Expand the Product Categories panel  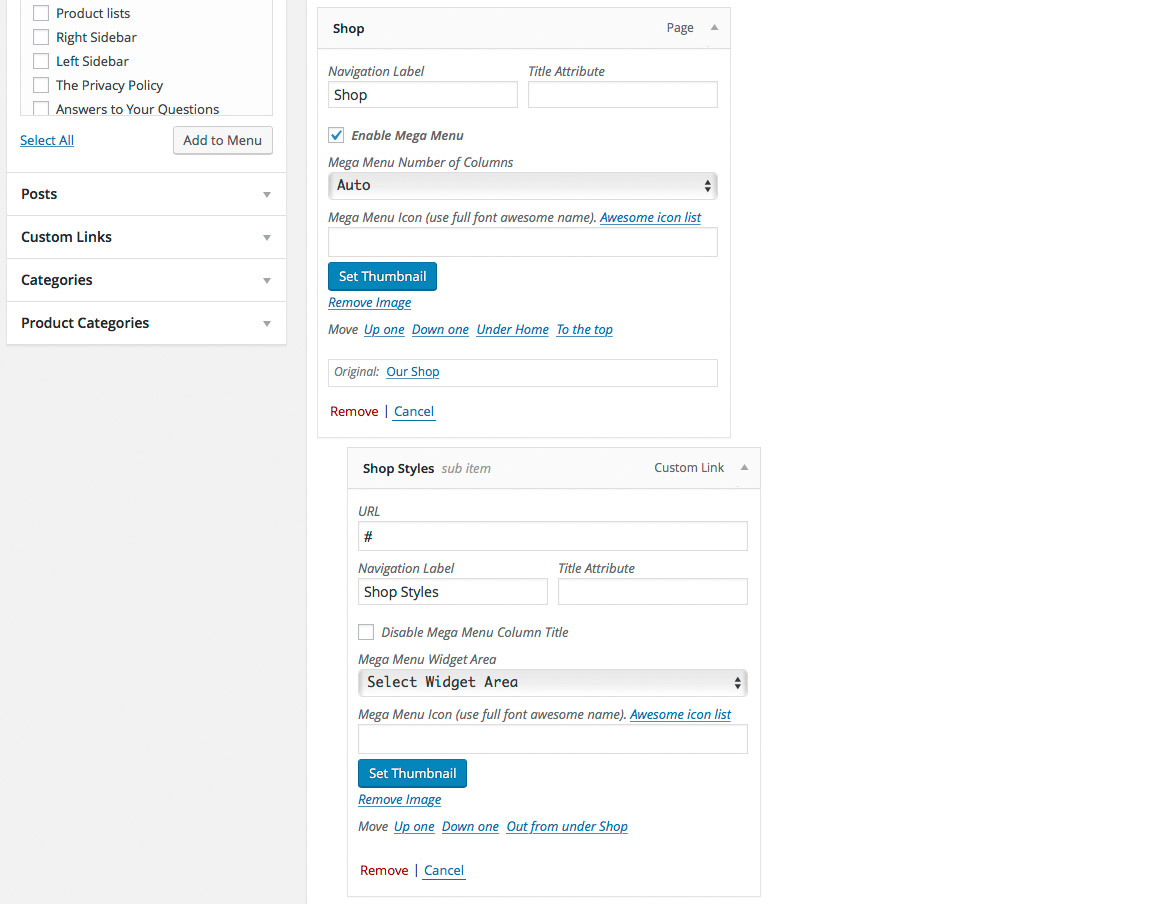[x=147, y=323]
